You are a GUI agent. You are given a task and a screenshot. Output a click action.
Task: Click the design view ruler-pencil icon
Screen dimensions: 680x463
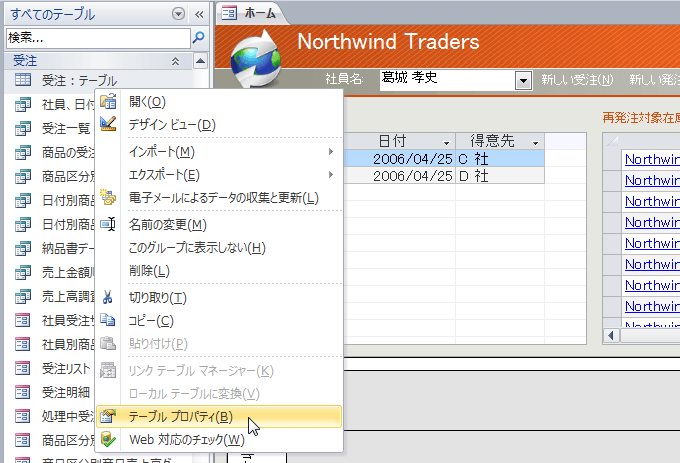click(x=108, y=124)
